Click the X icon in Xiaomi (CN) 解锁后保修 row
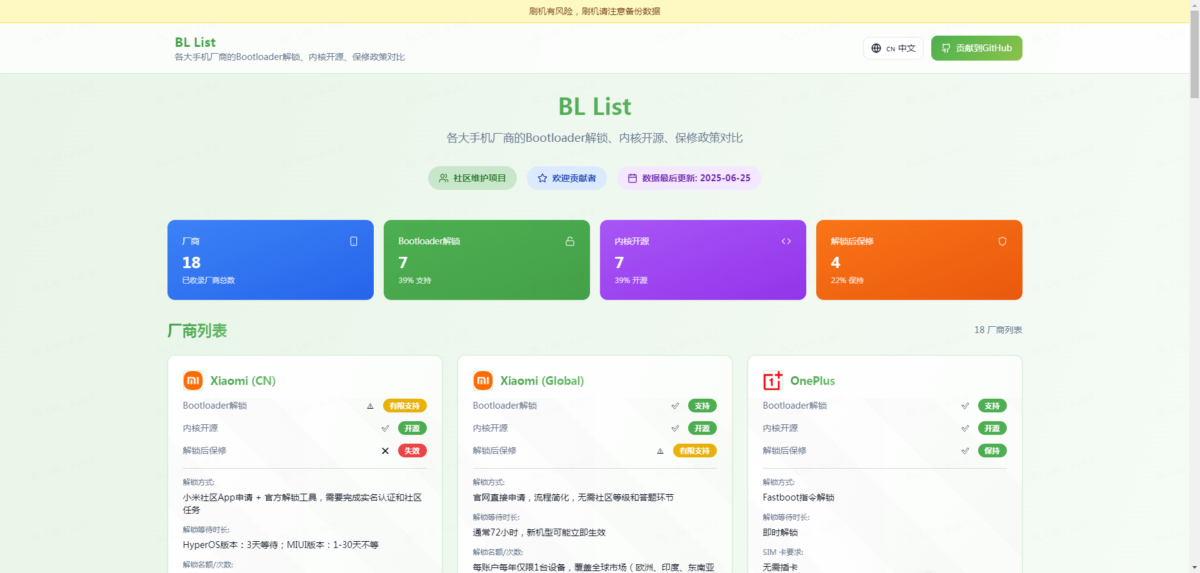Screen dimensions: 1200x573 385,451
